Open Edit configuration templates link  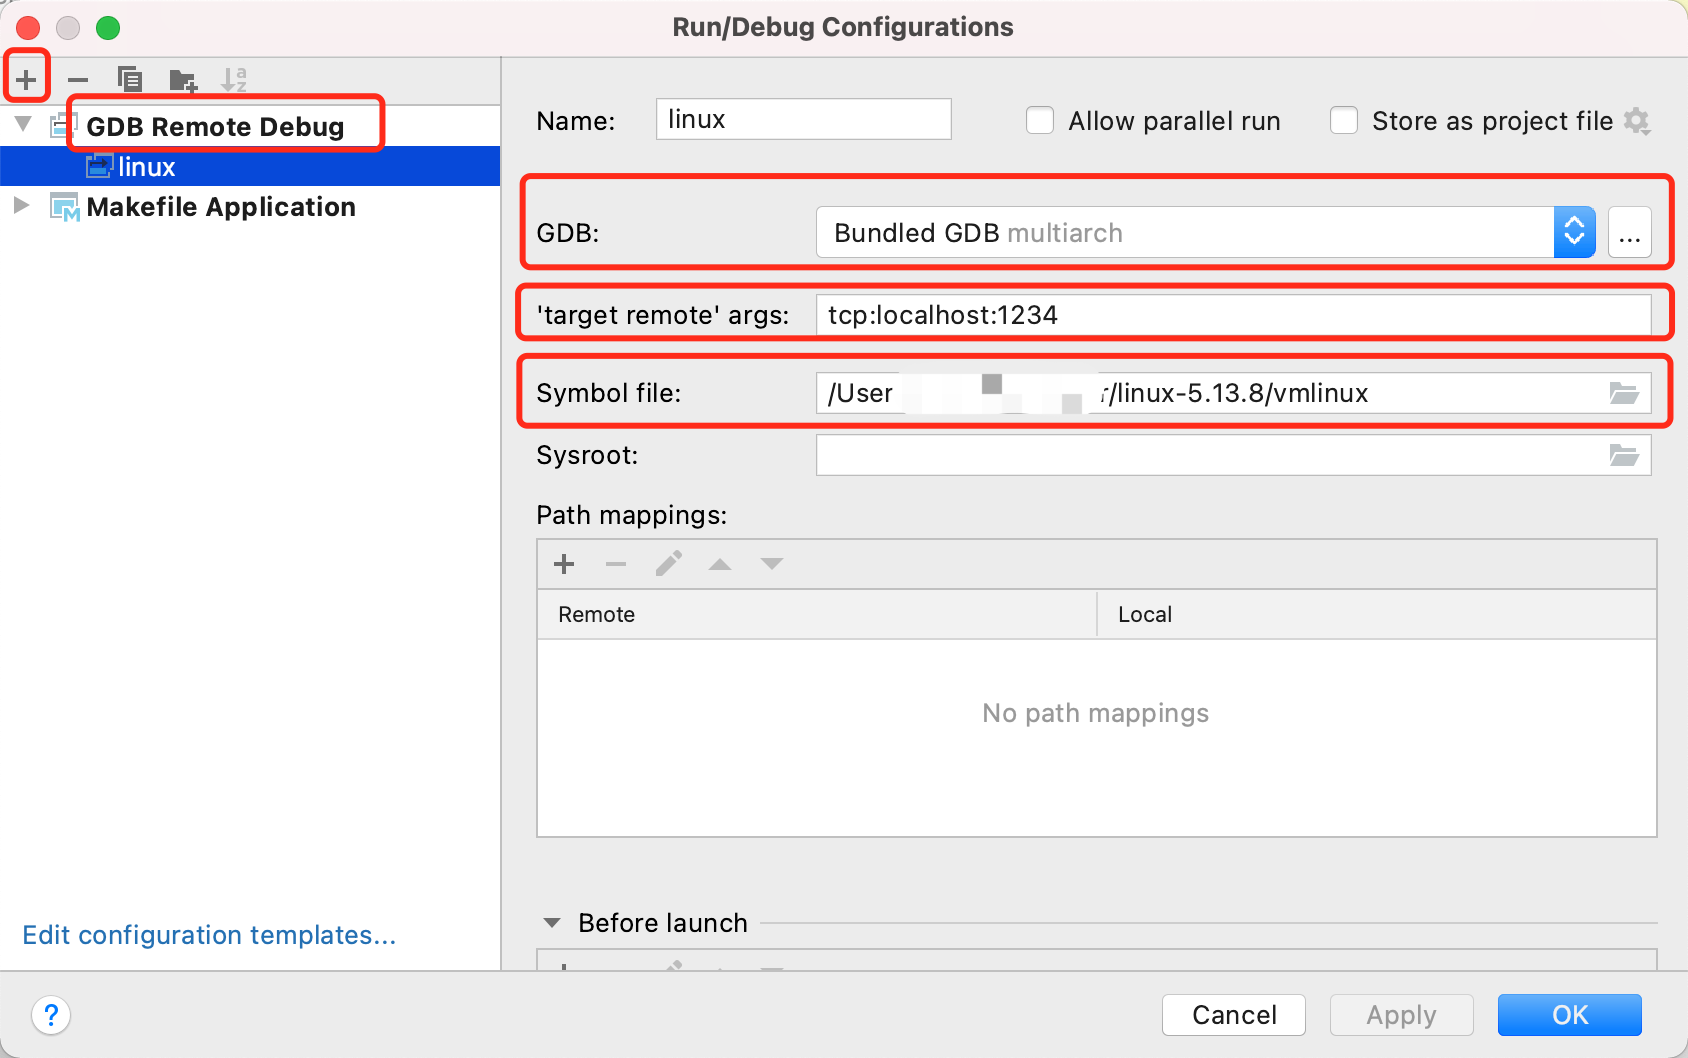[x=209, y=935]
